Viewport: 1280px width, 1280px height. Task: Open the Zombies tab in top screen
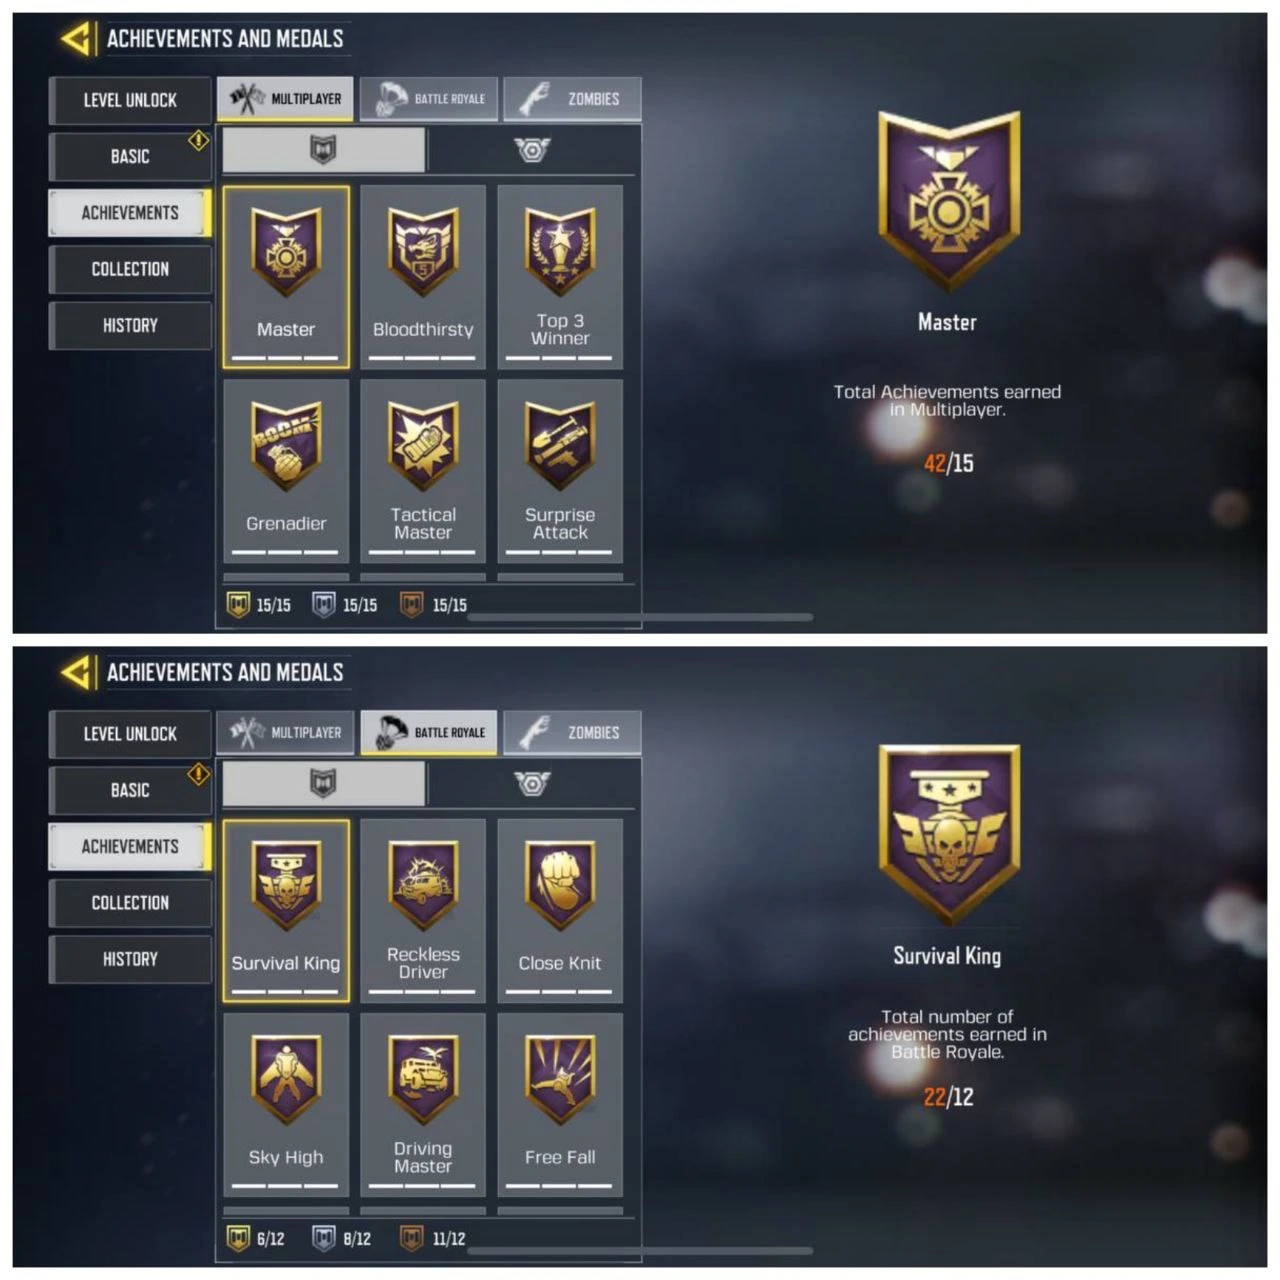point(572,99)
